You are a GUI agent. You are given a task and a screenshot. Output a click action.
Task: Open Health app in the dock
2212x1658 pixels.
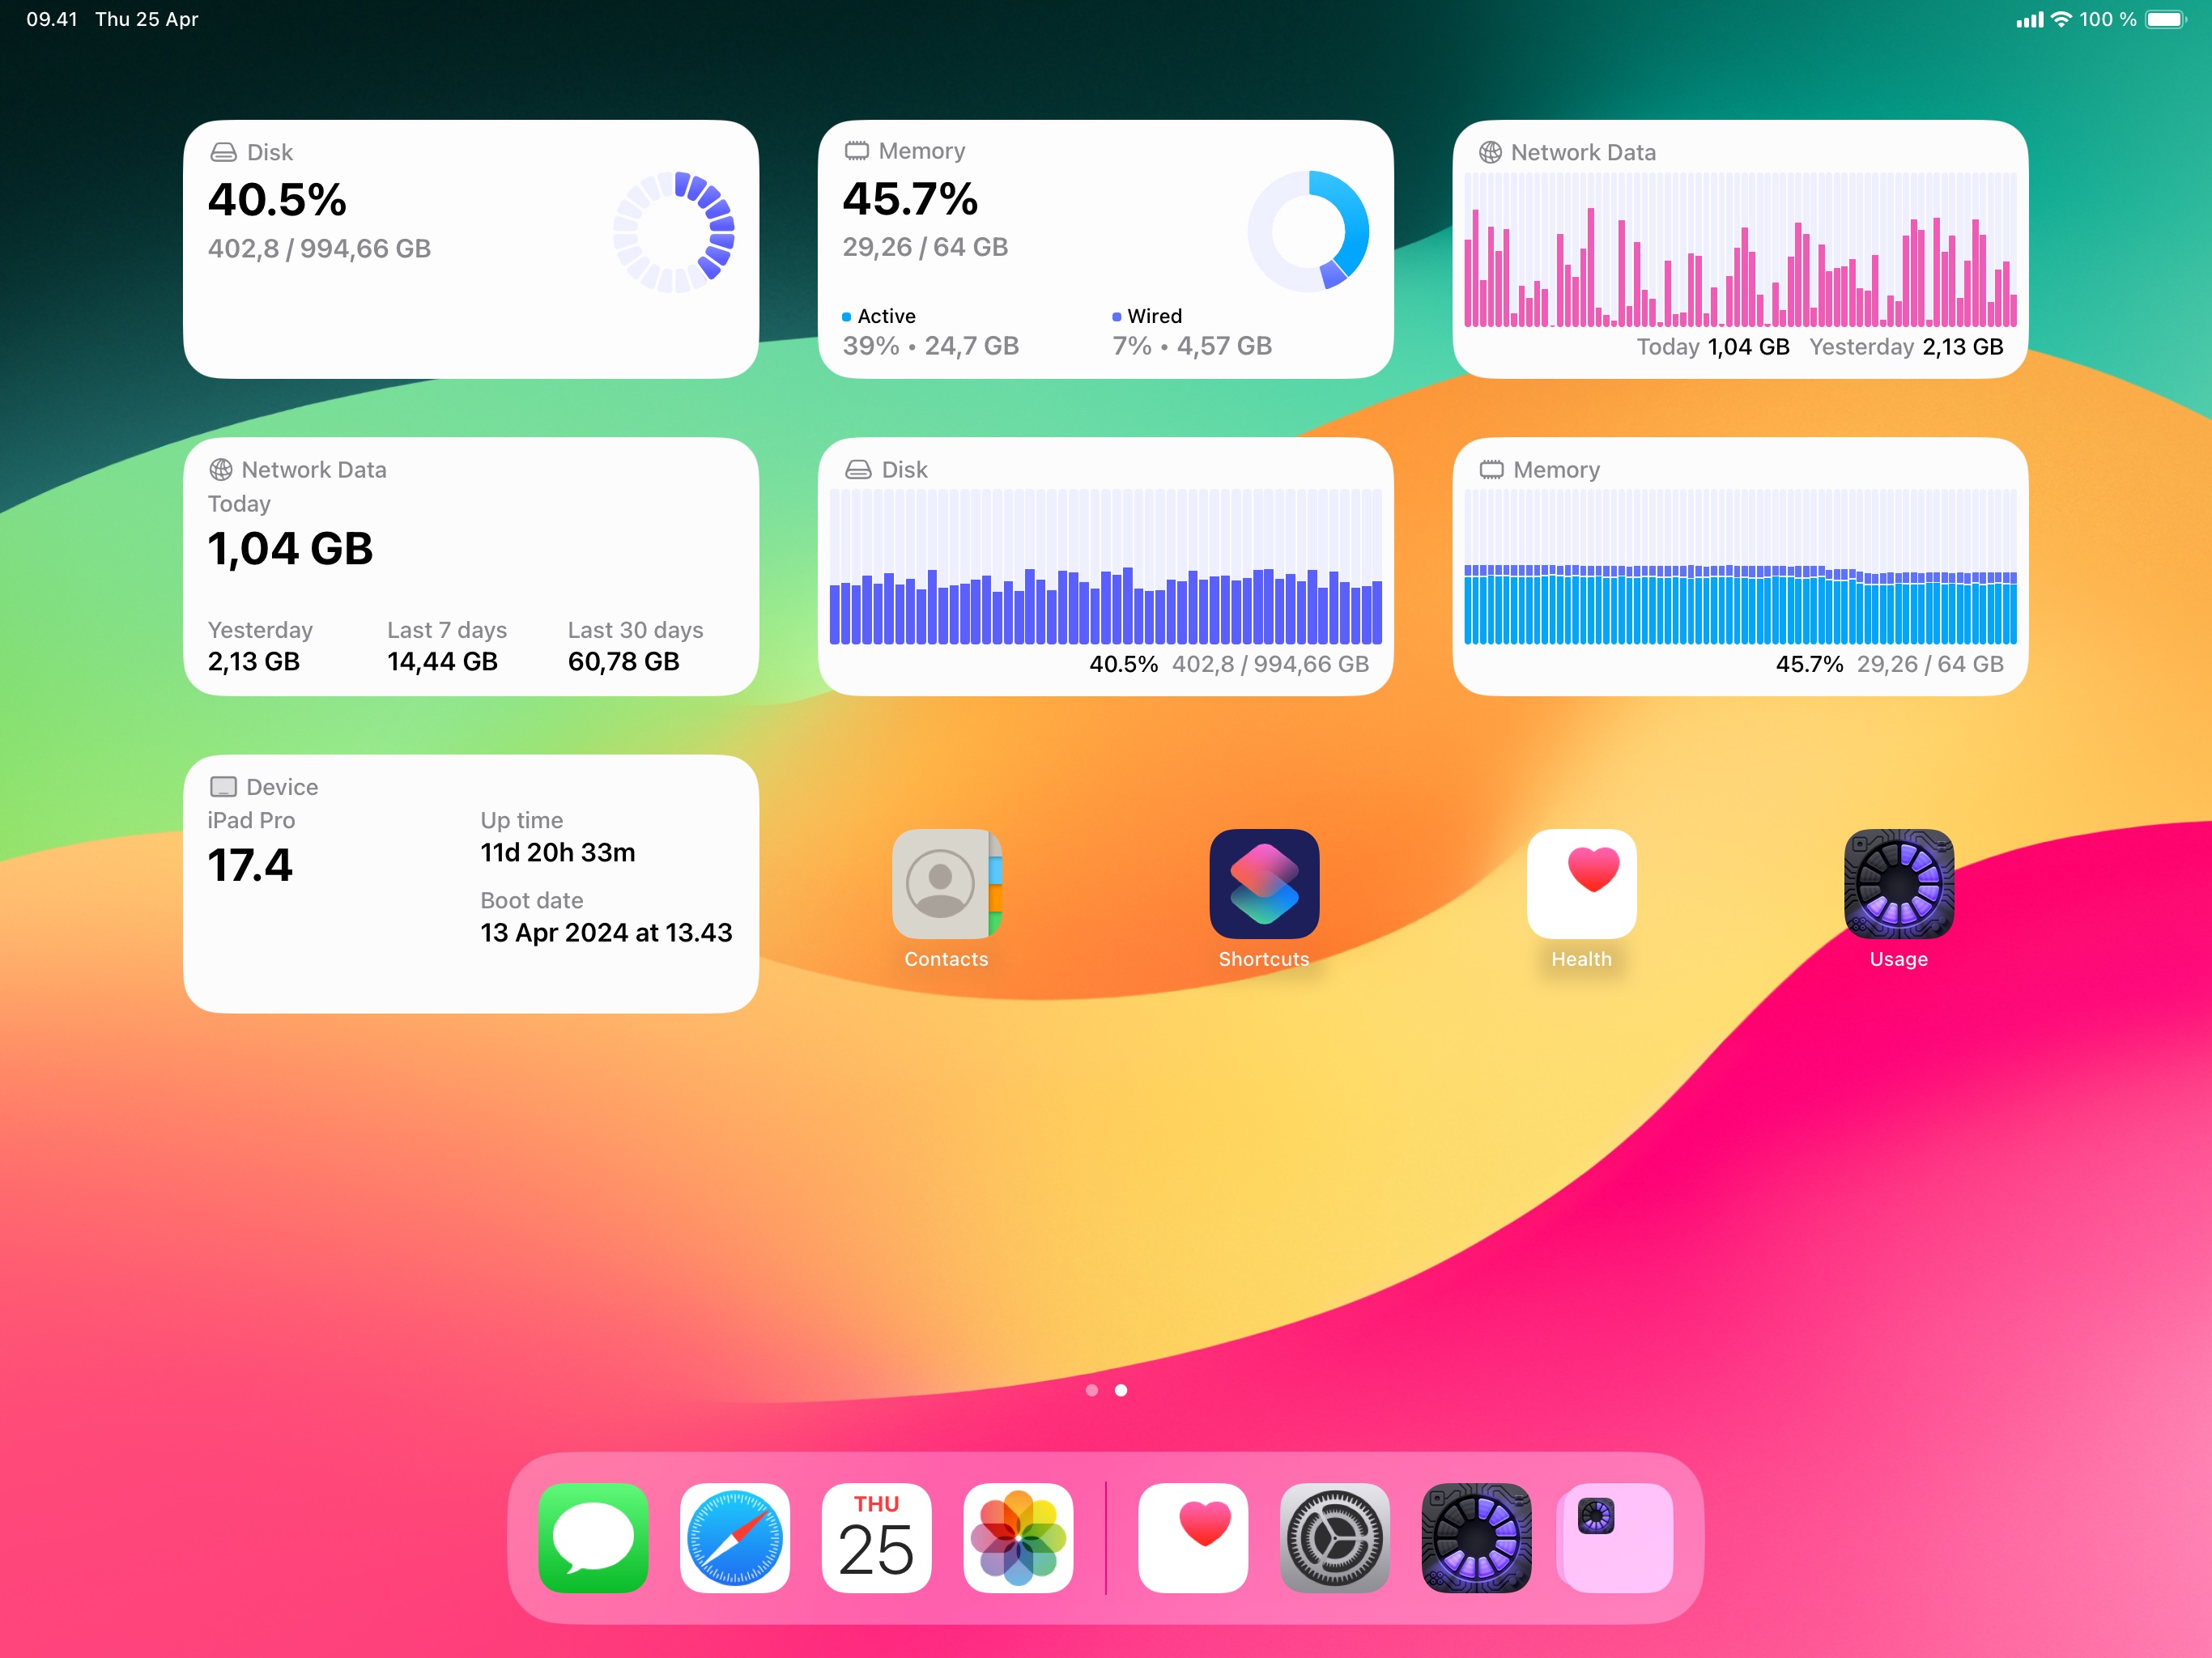point(1193,1537)
